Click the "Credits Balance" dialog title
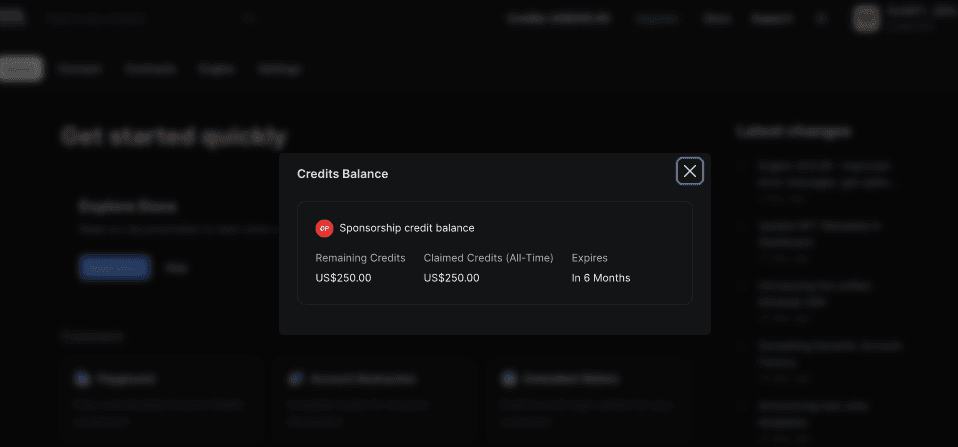Viewport: 958px width, 447px height. [342, 174]
